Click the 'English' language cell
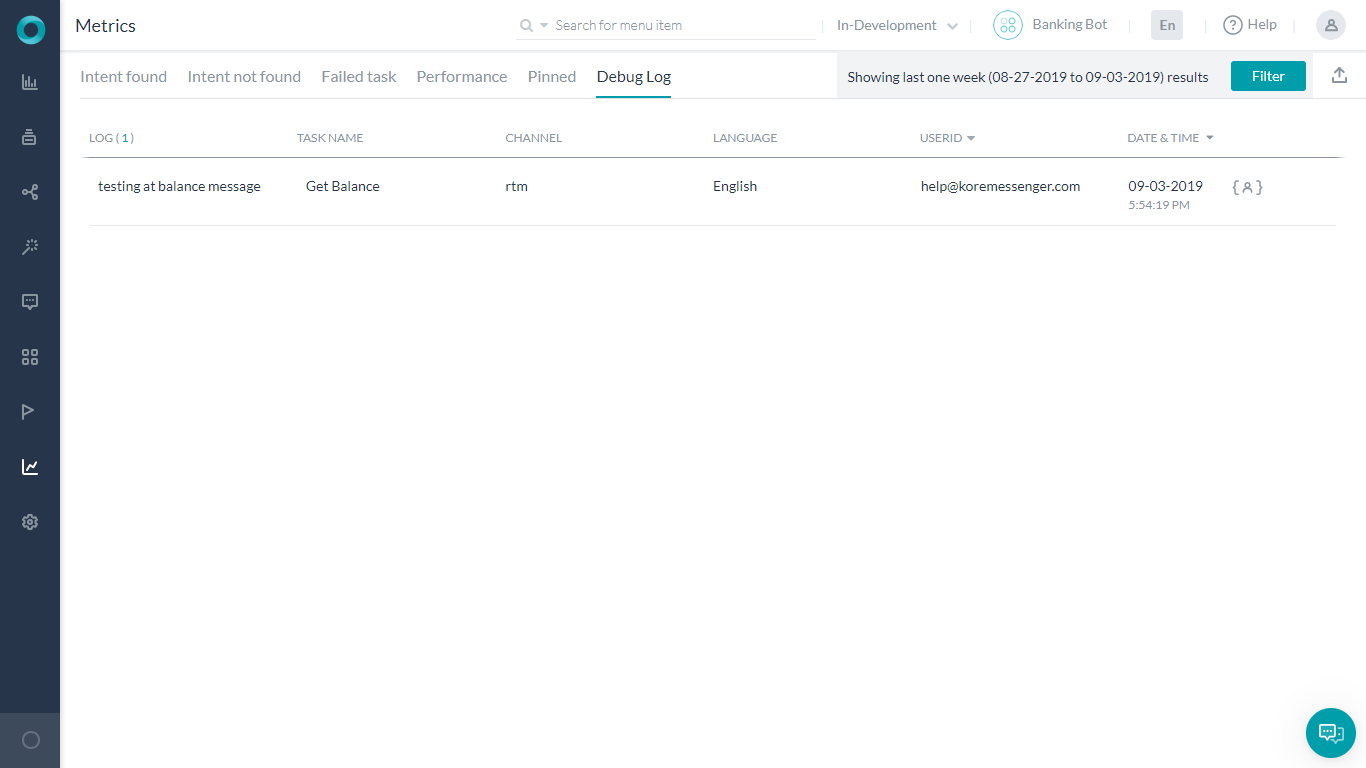Image resolution: width=1366 pixels, height=768 pixels. point(735,186)
